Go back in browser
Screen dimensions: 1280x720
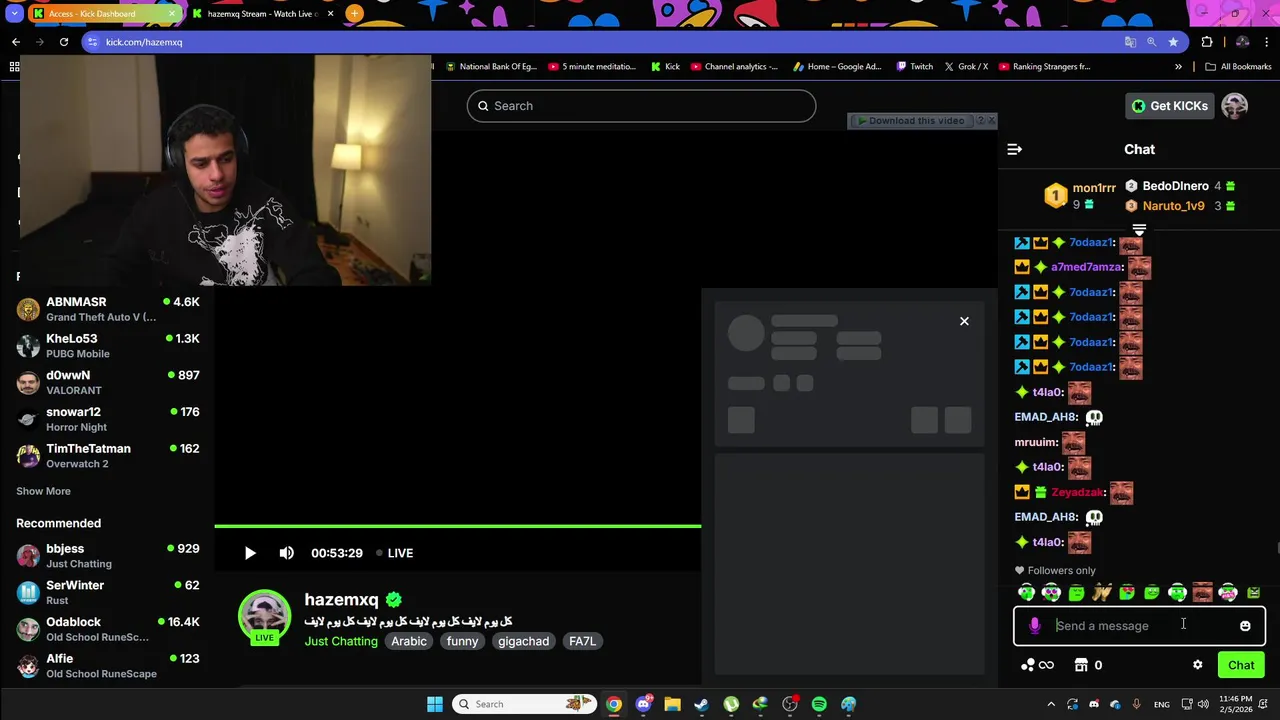click(16, 42)
